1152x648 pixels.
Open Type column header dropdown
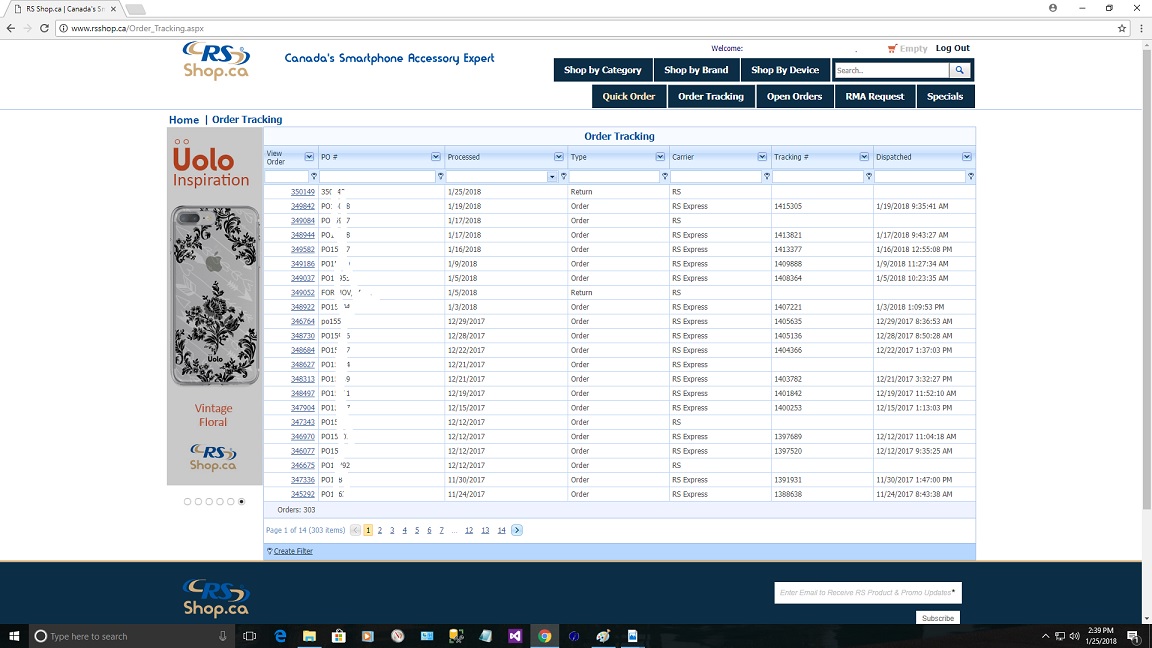click(x=660, y=156)
